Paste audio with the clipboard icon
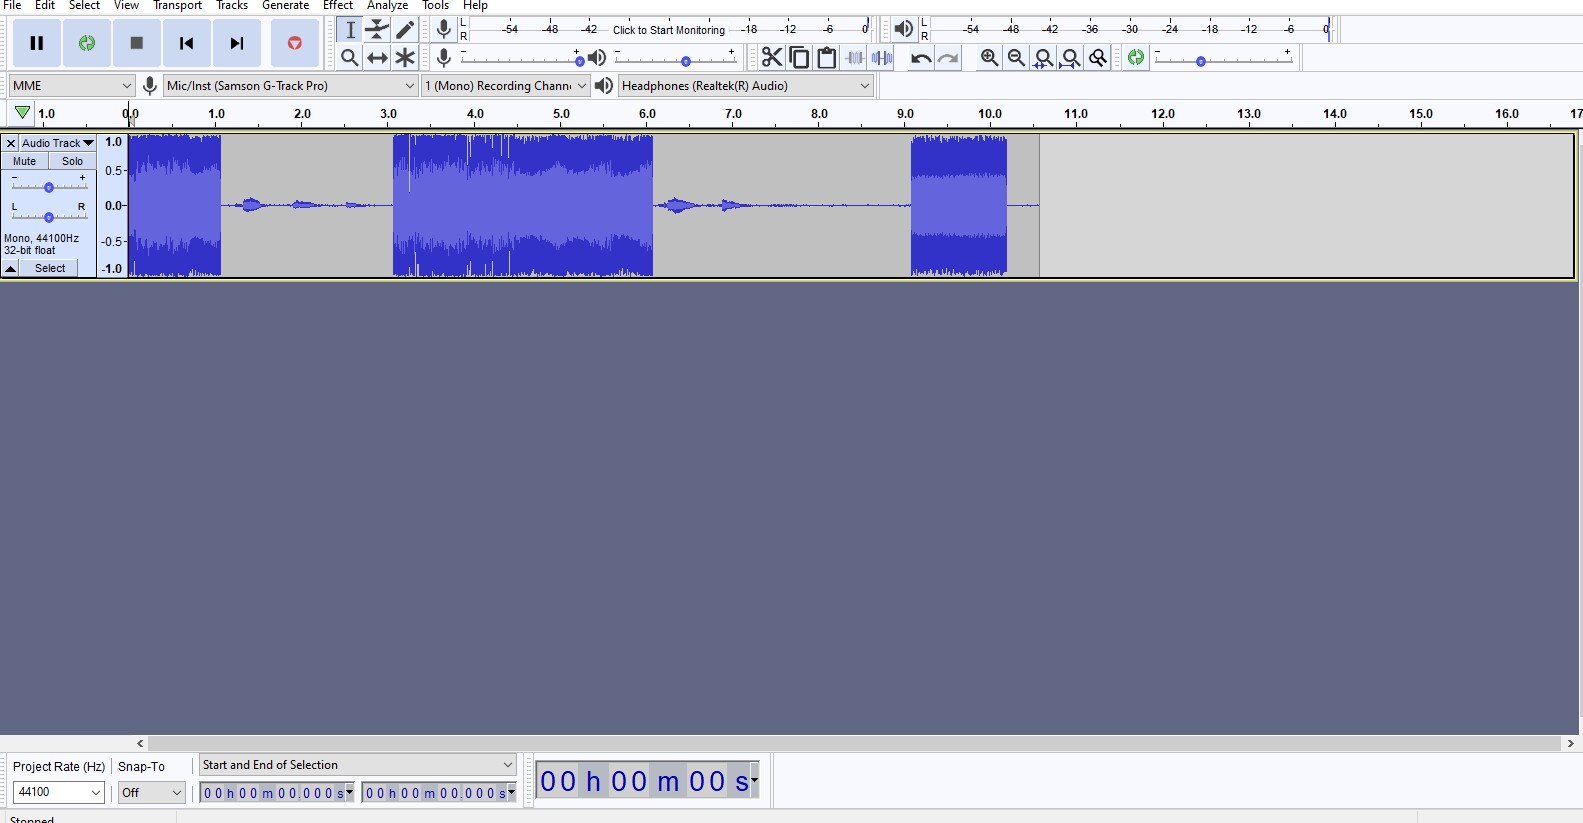Viewport: 1583px width, 823px height. (x=827, y=58)
